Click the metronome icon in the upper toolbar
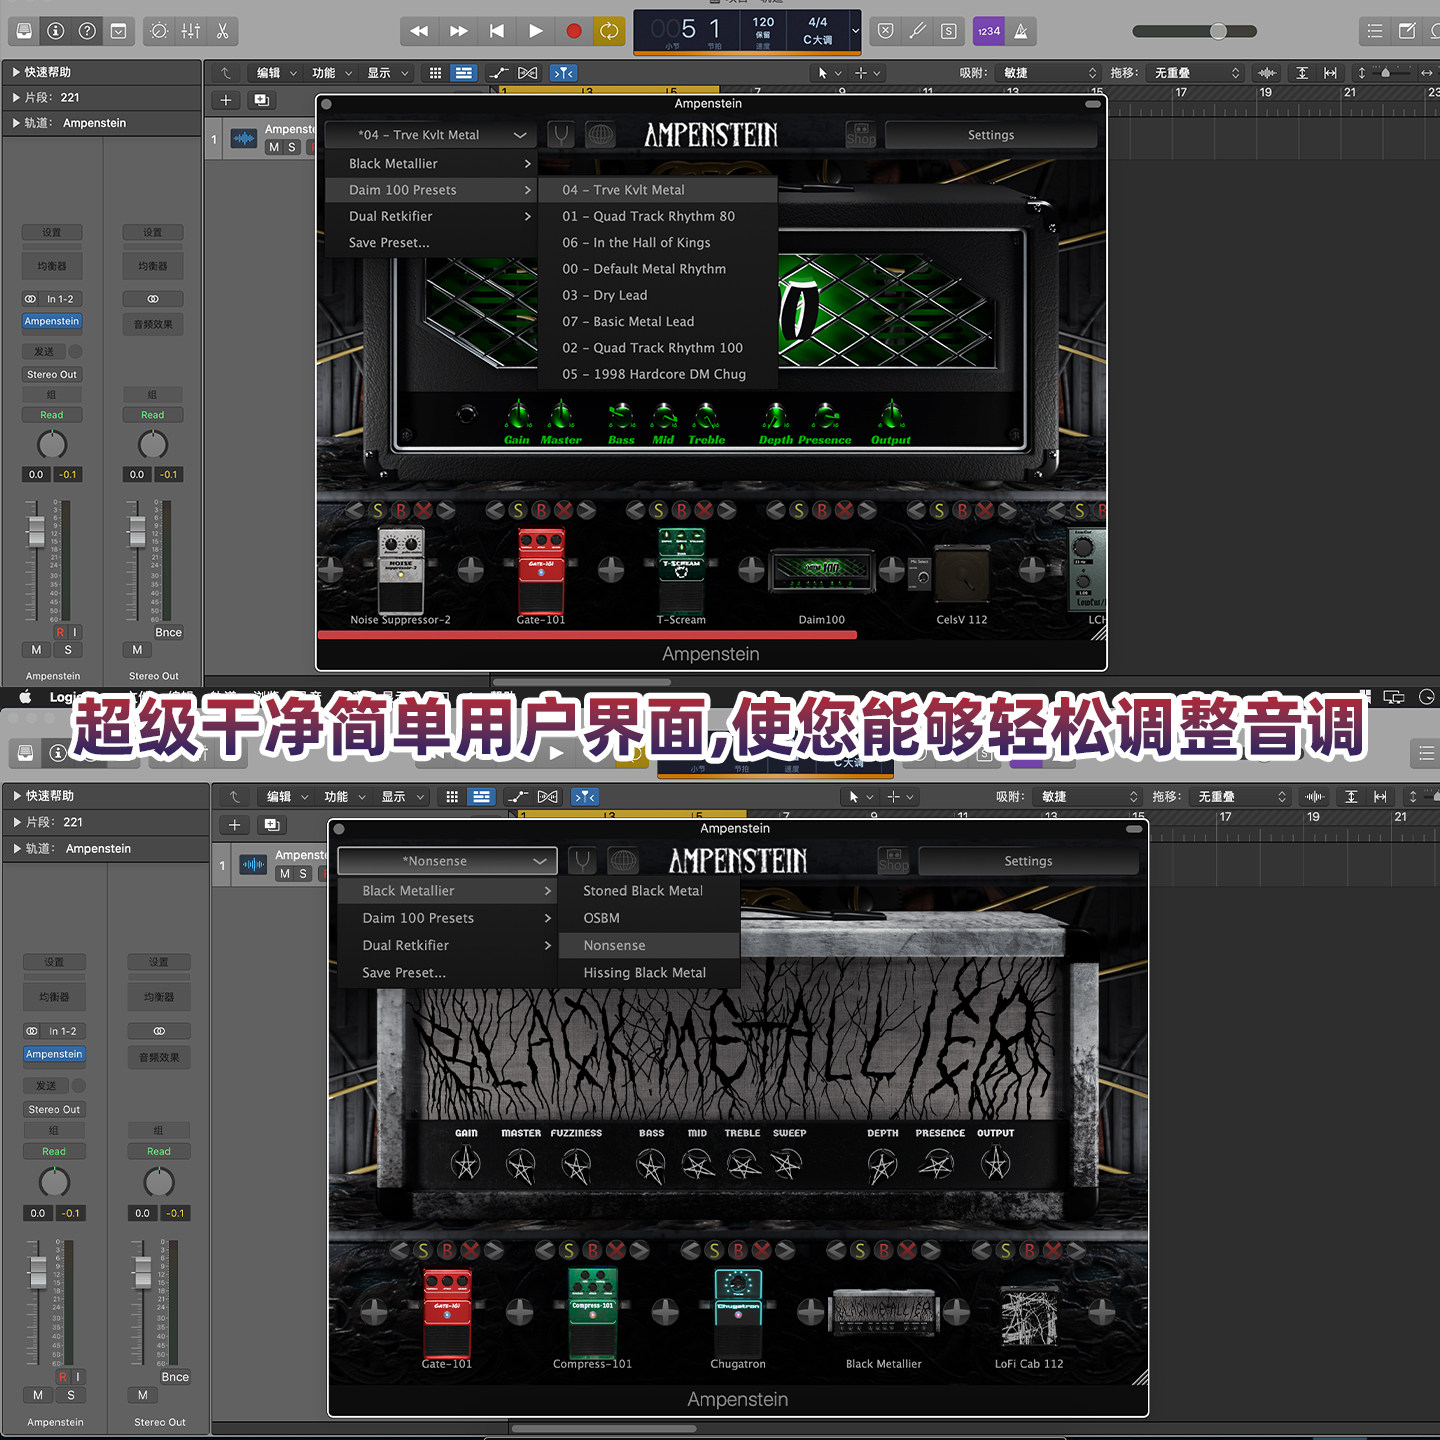 coord(1021,31)
